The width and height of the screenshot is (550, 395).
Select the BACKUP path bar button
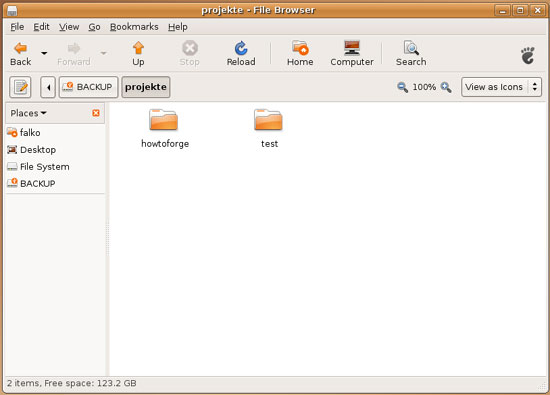tap(88, 87)
